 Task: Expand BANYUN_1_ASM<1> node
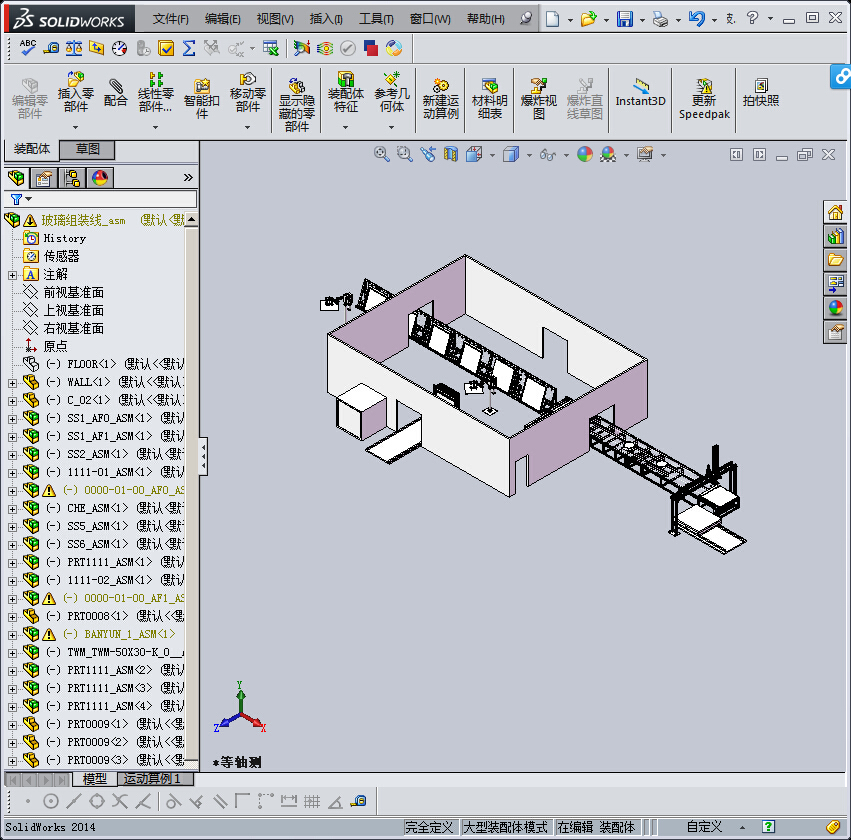12,635
